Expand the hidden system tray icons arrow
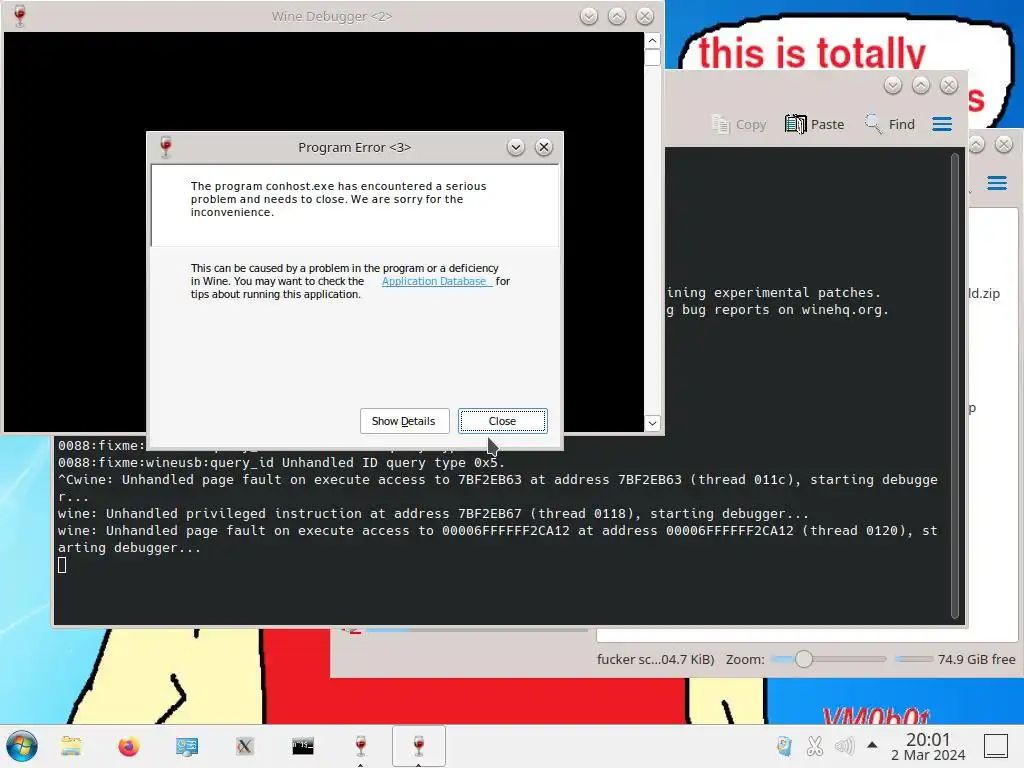Viewport: 1024px width, 768px height. pyautogui.click(x=872, y=745)
